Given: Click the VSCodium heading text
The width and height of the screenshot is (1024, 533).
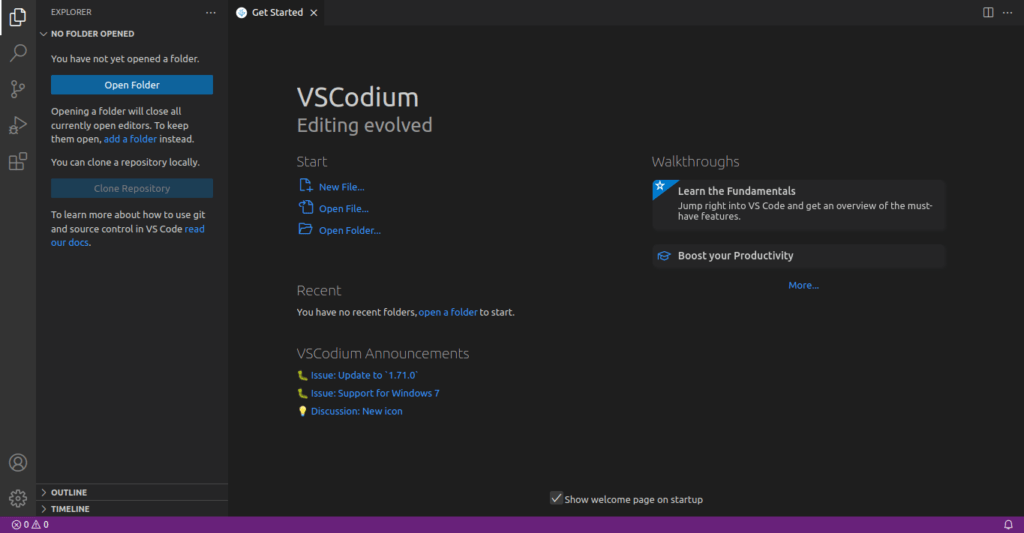Looking at the screenshot, I should [358, 97].
